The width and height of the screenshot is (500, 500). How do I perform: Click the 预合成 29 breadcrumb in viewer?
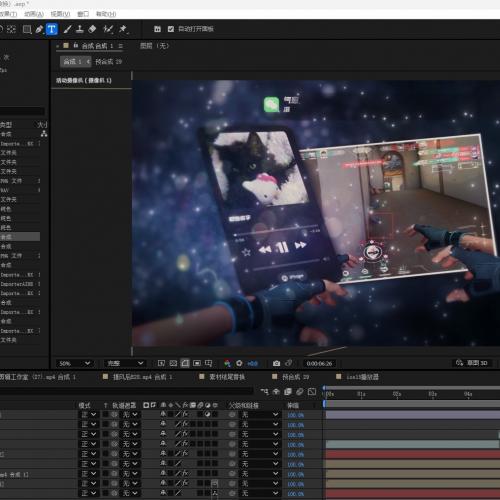(x=108, y=62)
